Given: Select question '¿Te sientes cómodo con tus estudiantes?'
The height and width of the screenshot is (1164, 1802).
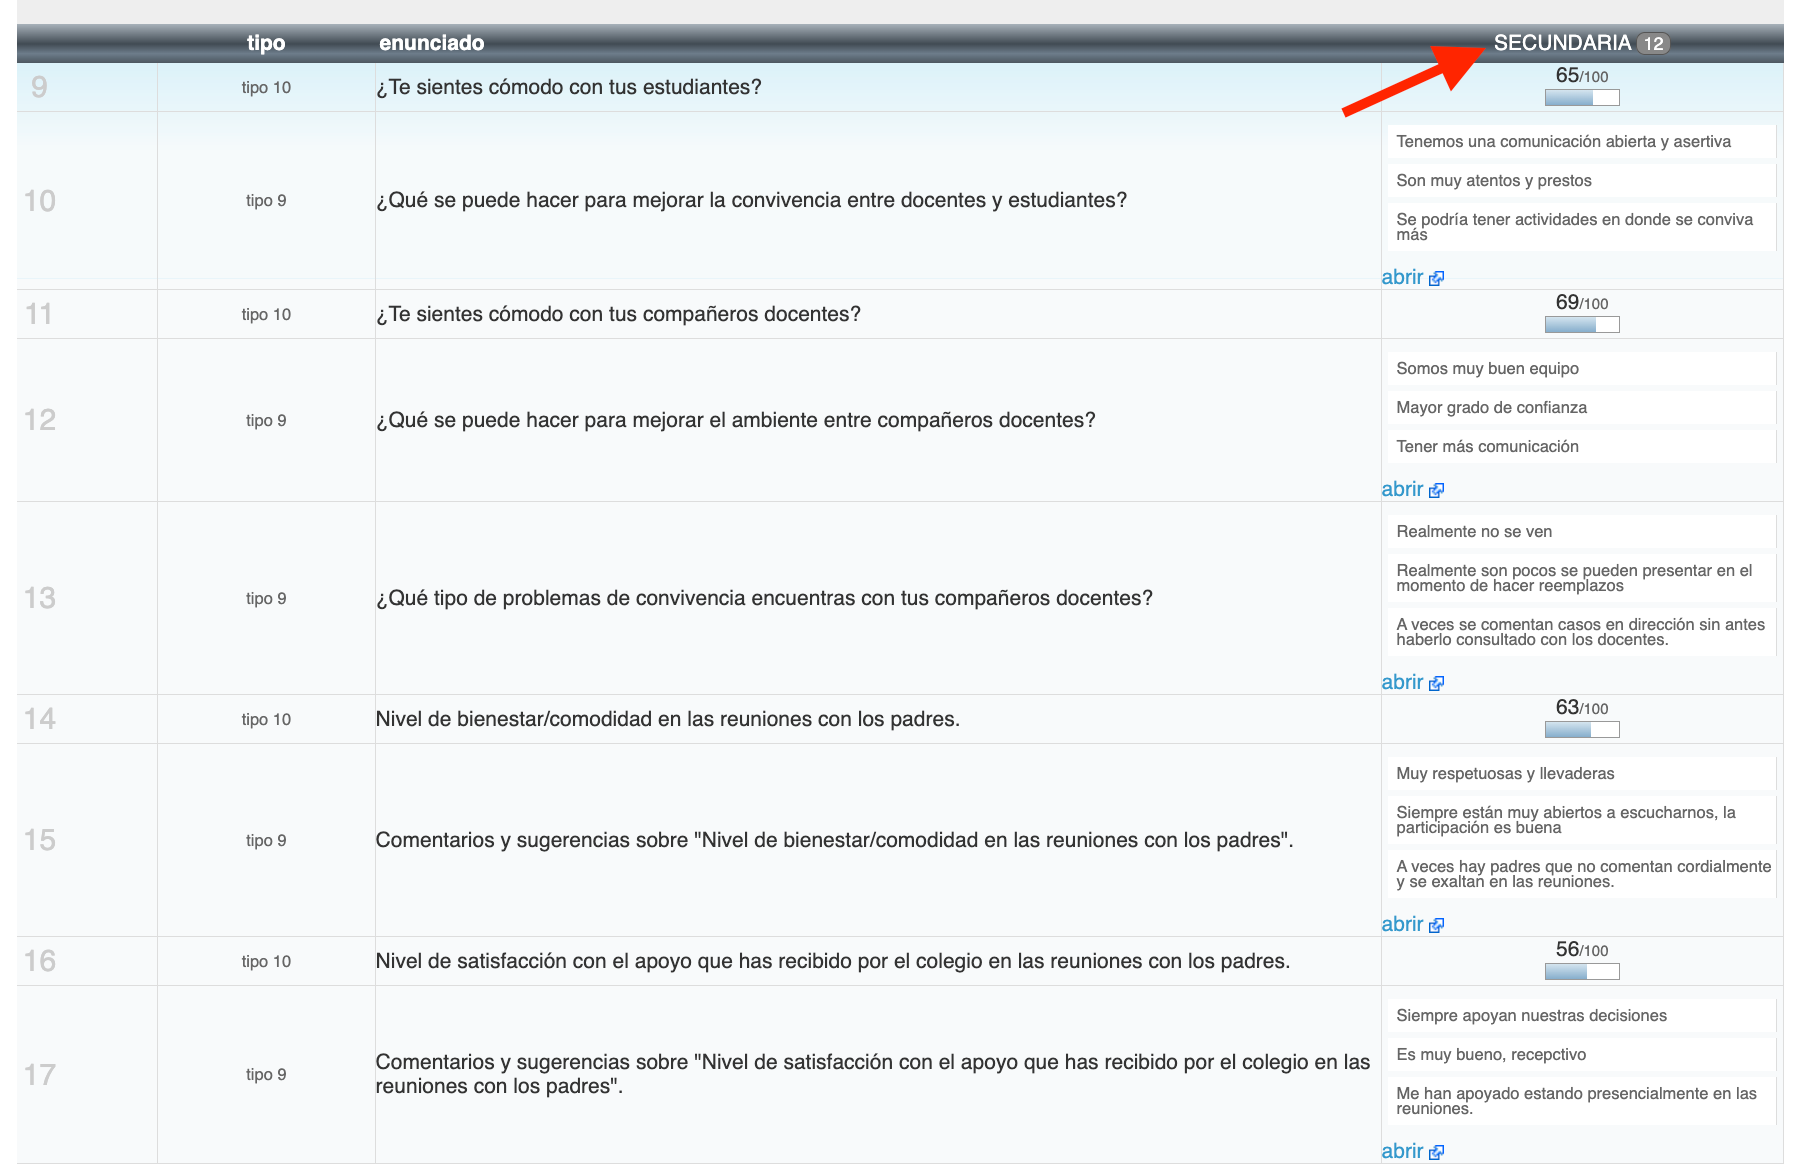Looking at the screenshot, I should [x=568, y=87].
